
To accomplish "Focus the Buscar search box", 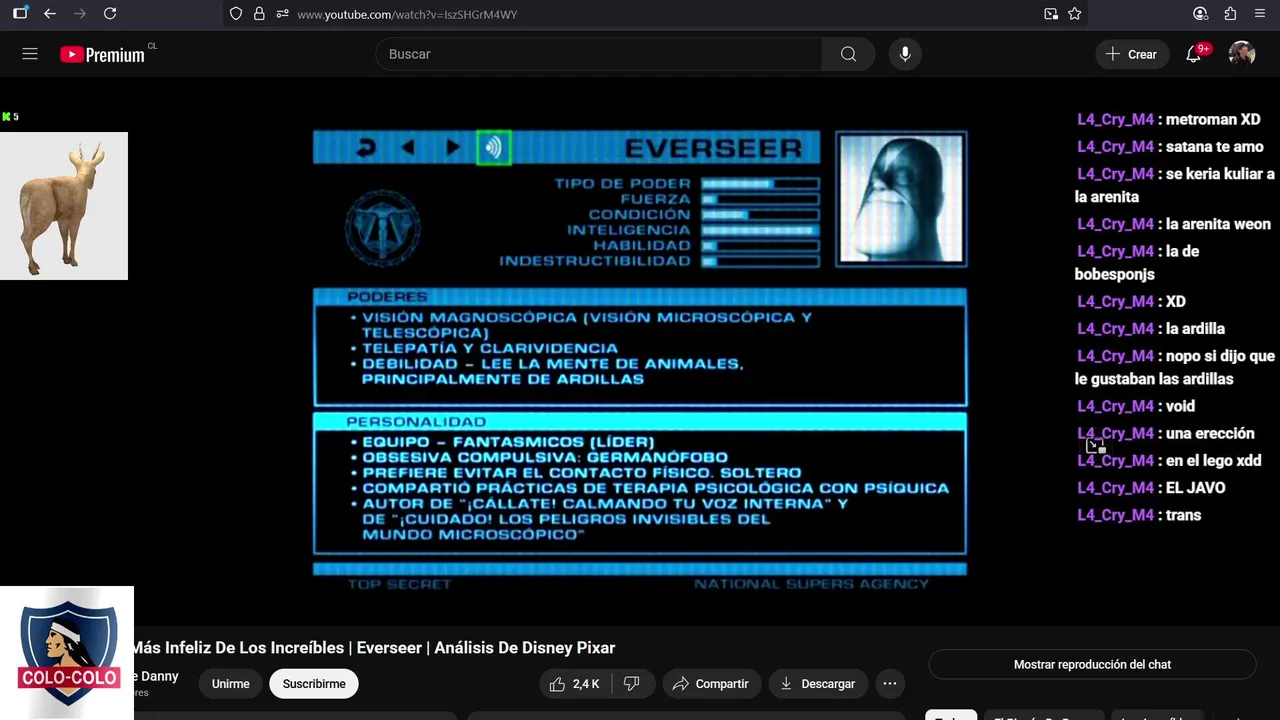I will pos(599,54).
